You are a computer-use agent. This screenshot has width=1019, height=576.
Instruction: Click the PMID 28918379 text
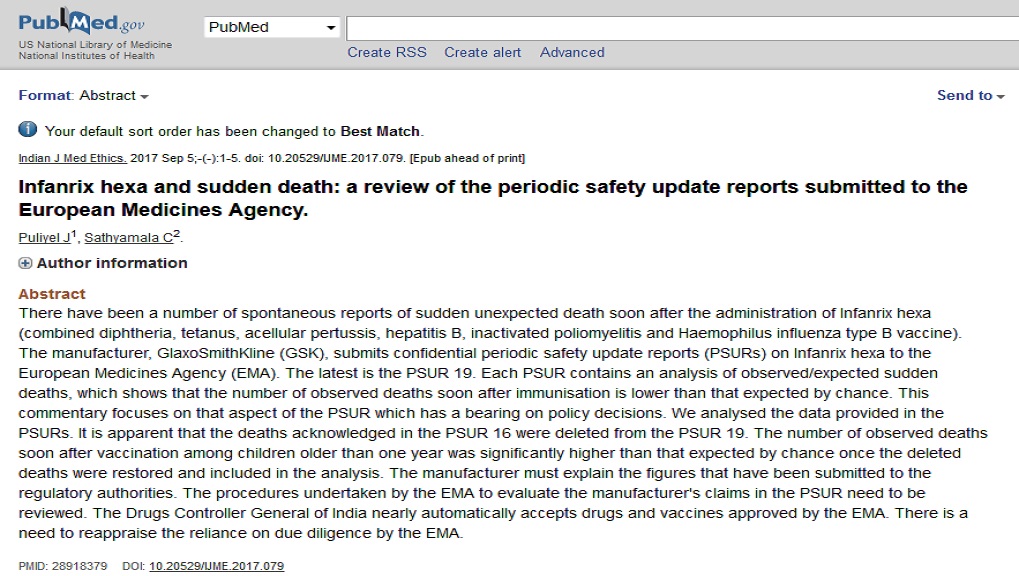[x=63, y=566]
